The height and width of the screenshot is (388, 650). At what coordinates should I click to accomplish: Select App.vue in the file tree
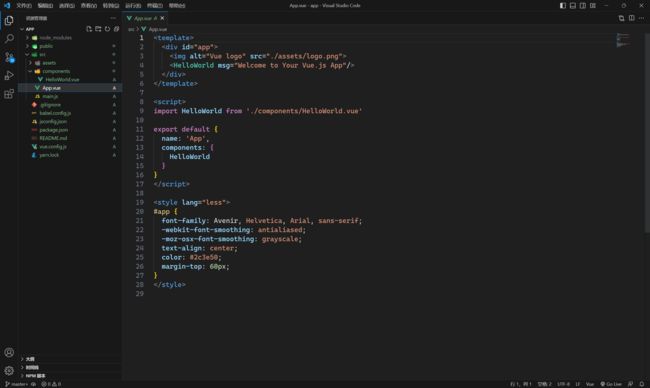(x=70, y=88)
